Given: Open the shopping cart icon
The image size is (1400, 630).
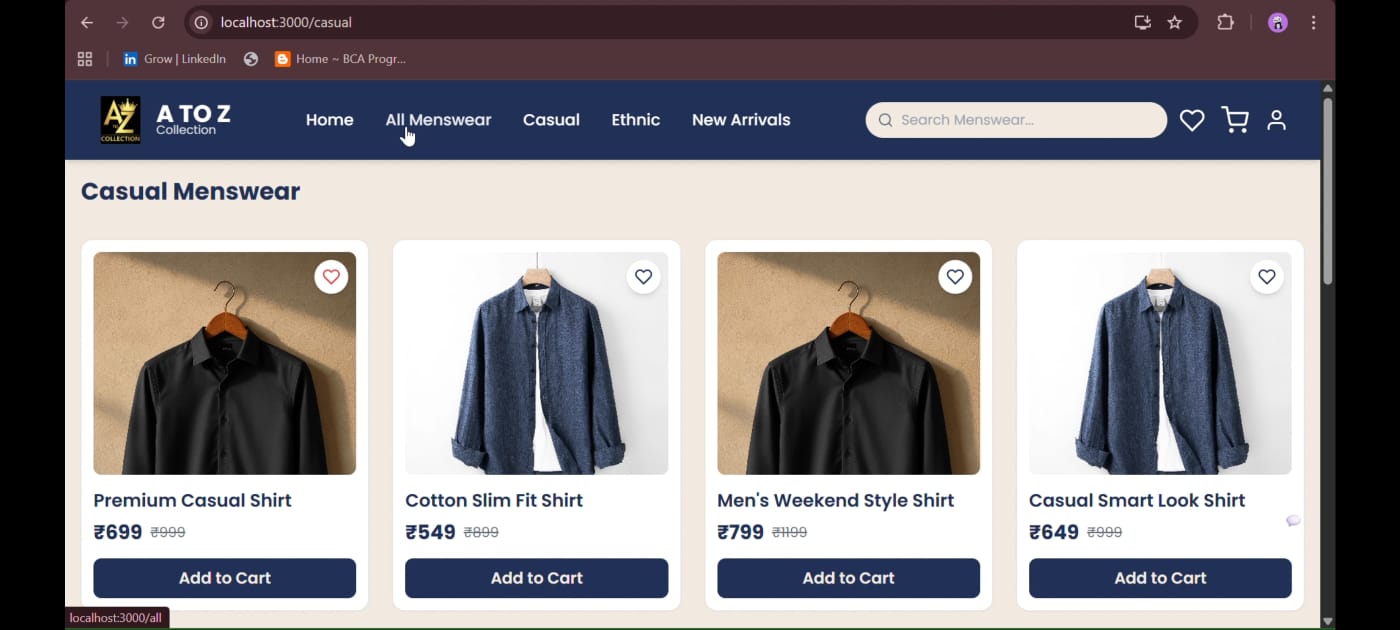Looking at the screenshot, I should 1235,120.
